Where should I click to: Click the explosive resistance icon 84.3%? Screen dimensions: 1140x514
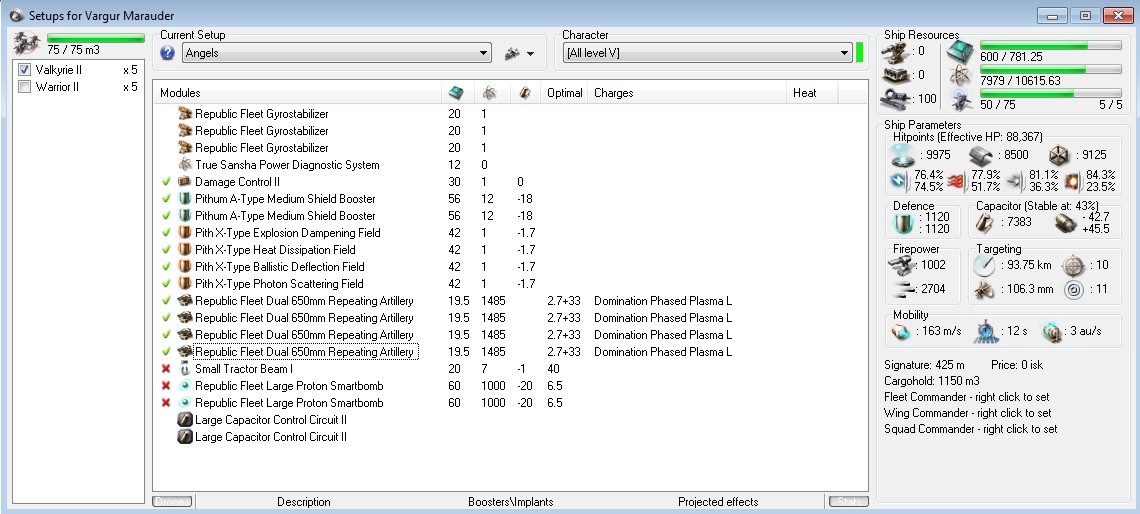point(1072,180)
